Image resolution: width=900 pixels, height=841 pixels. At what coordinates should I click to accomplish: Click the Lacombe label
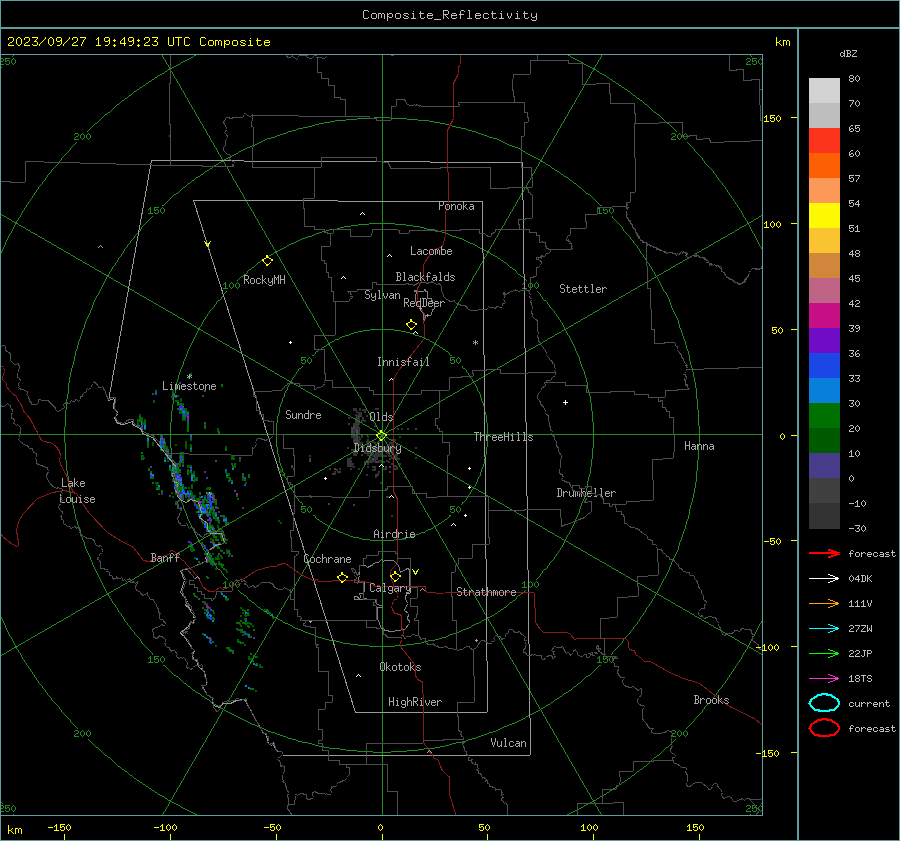coord(431,251)
